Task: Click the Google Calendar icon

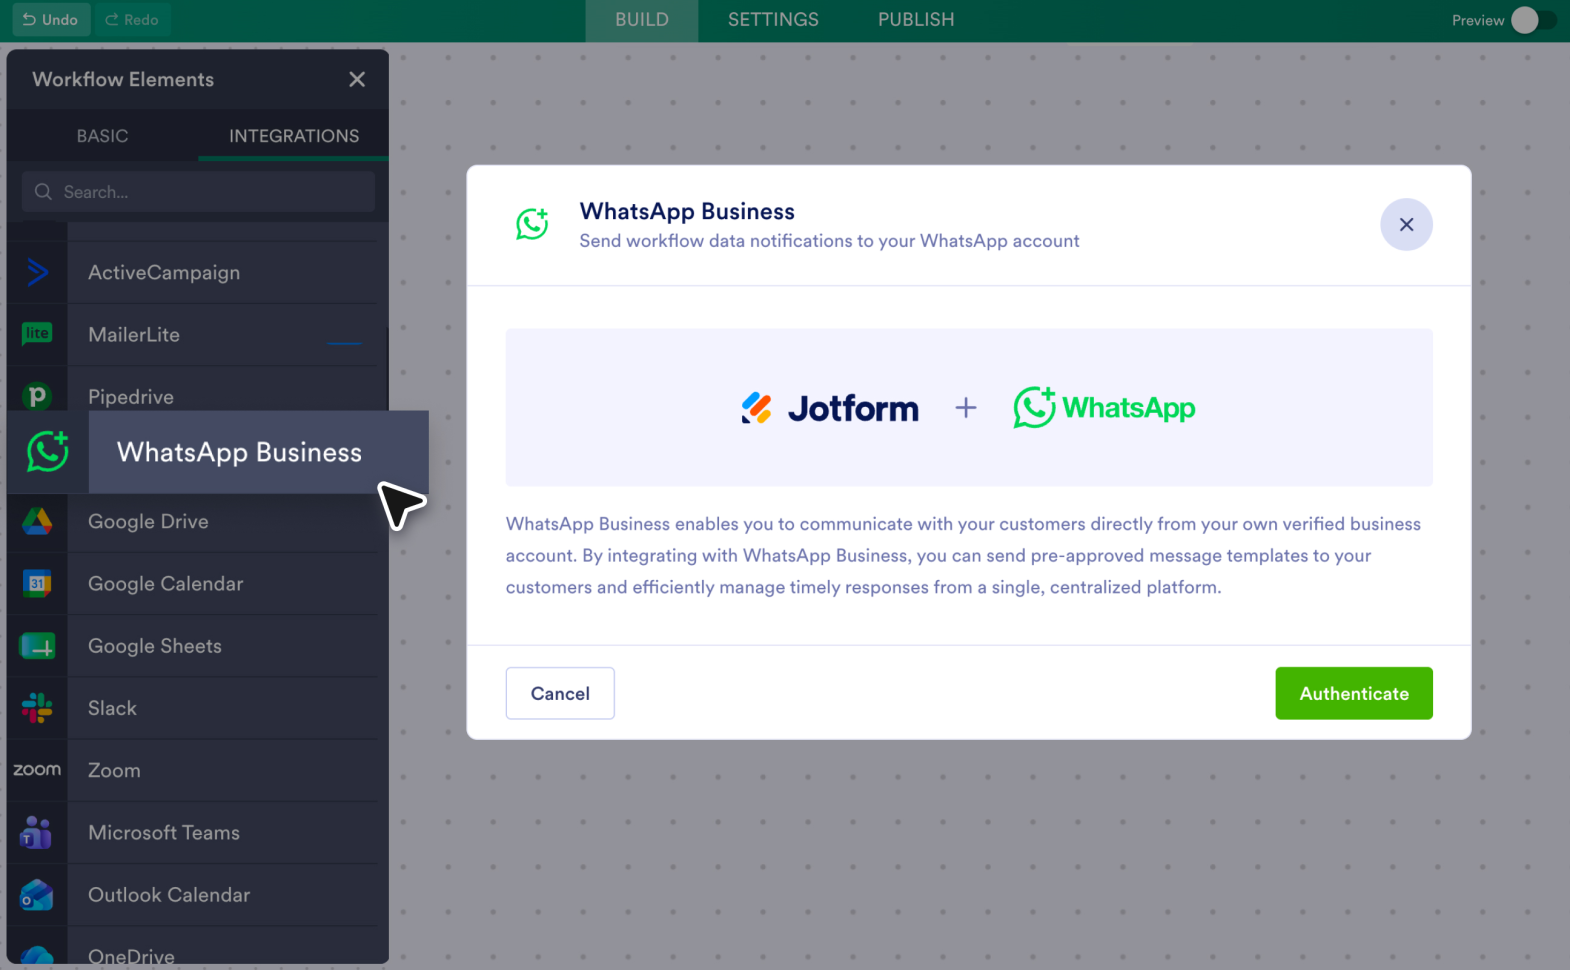Action: [x=37, y=583]
